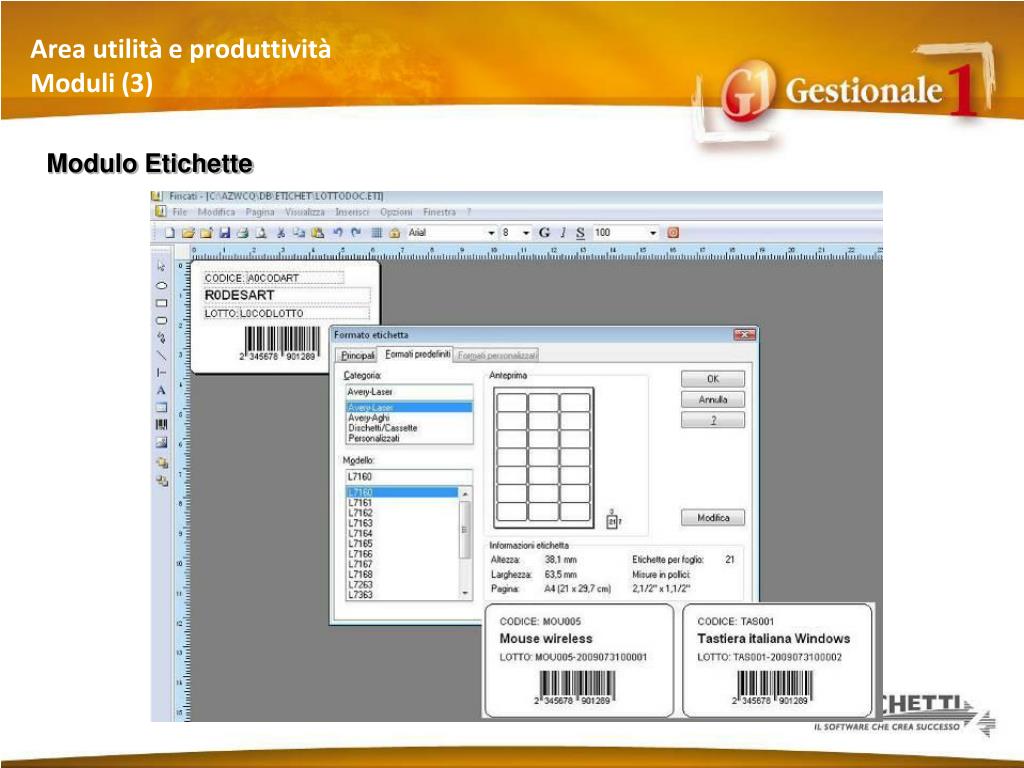
Task: Click the Undo arrow icon
Action: click(x=338, y=232)
